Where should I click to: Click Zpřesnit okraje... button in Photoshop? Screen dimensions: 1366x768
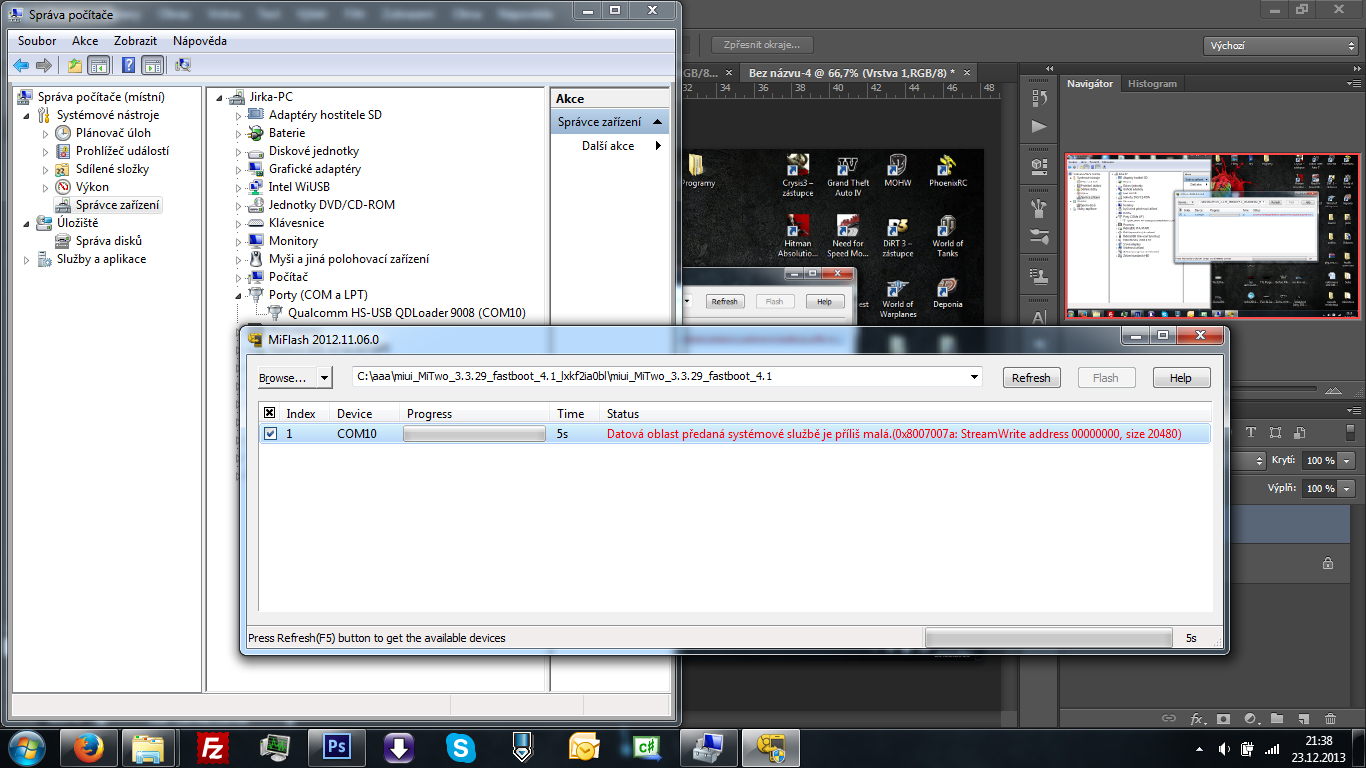pos(762,45)
